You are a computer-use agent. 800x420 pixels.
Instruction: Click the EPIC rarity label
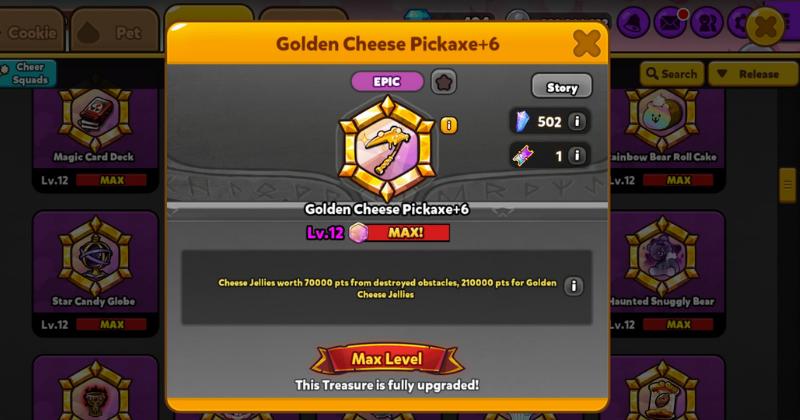coord(387,82)
